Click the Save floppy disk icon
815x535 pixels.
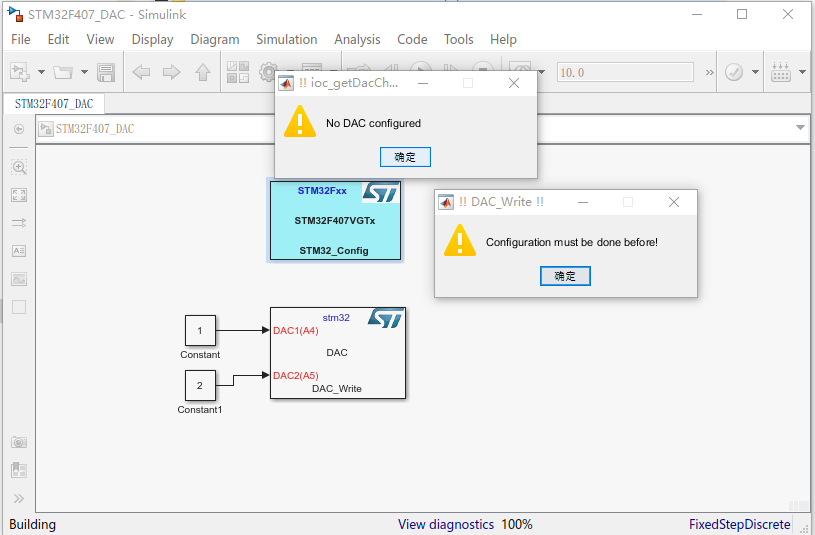tap(106, 72)
